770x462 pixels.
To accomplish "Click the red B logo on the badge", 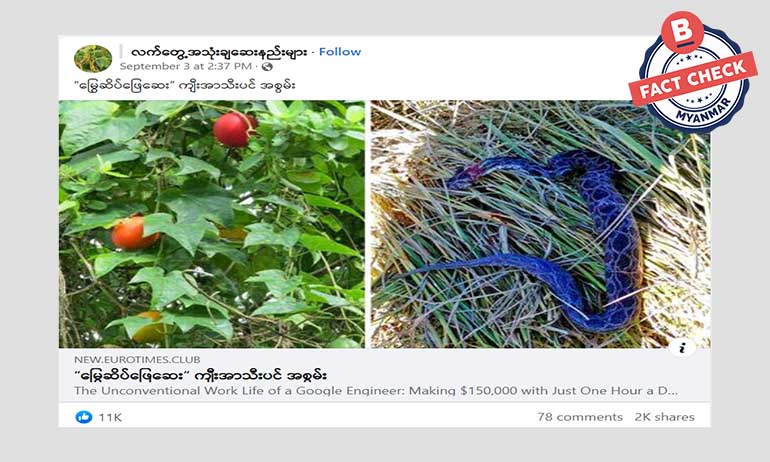I will point(683,32).
